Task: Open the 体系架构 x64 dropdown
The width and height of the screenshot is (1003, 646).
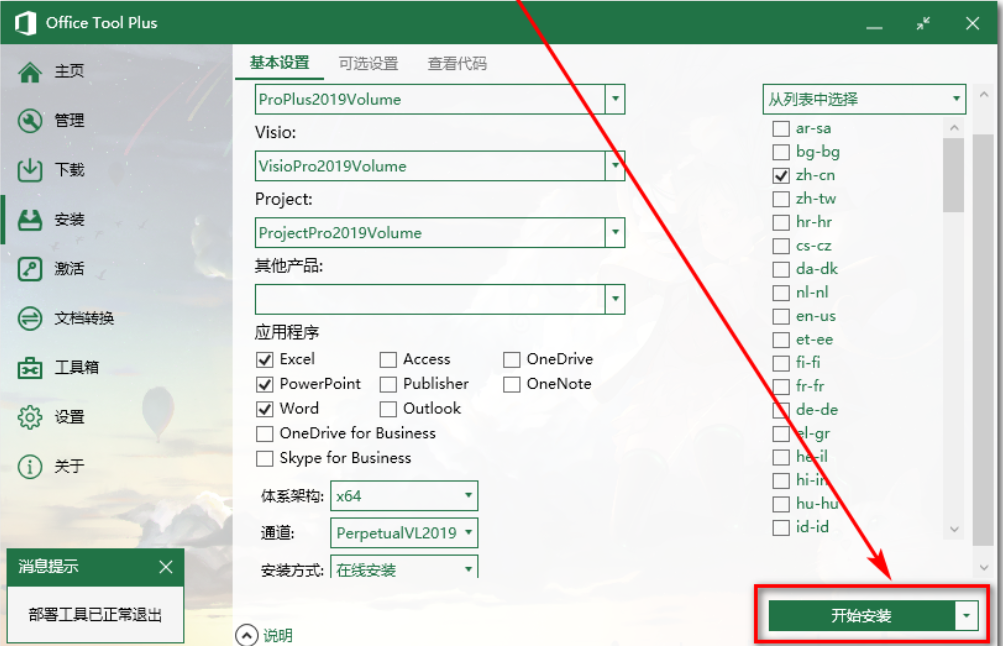Action: [404, 496]
